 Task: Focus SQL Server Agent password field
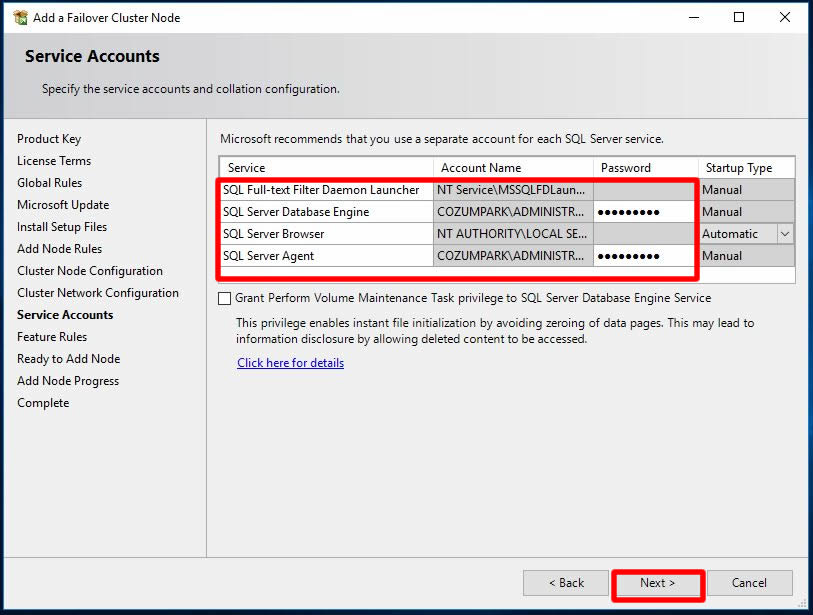644,256
